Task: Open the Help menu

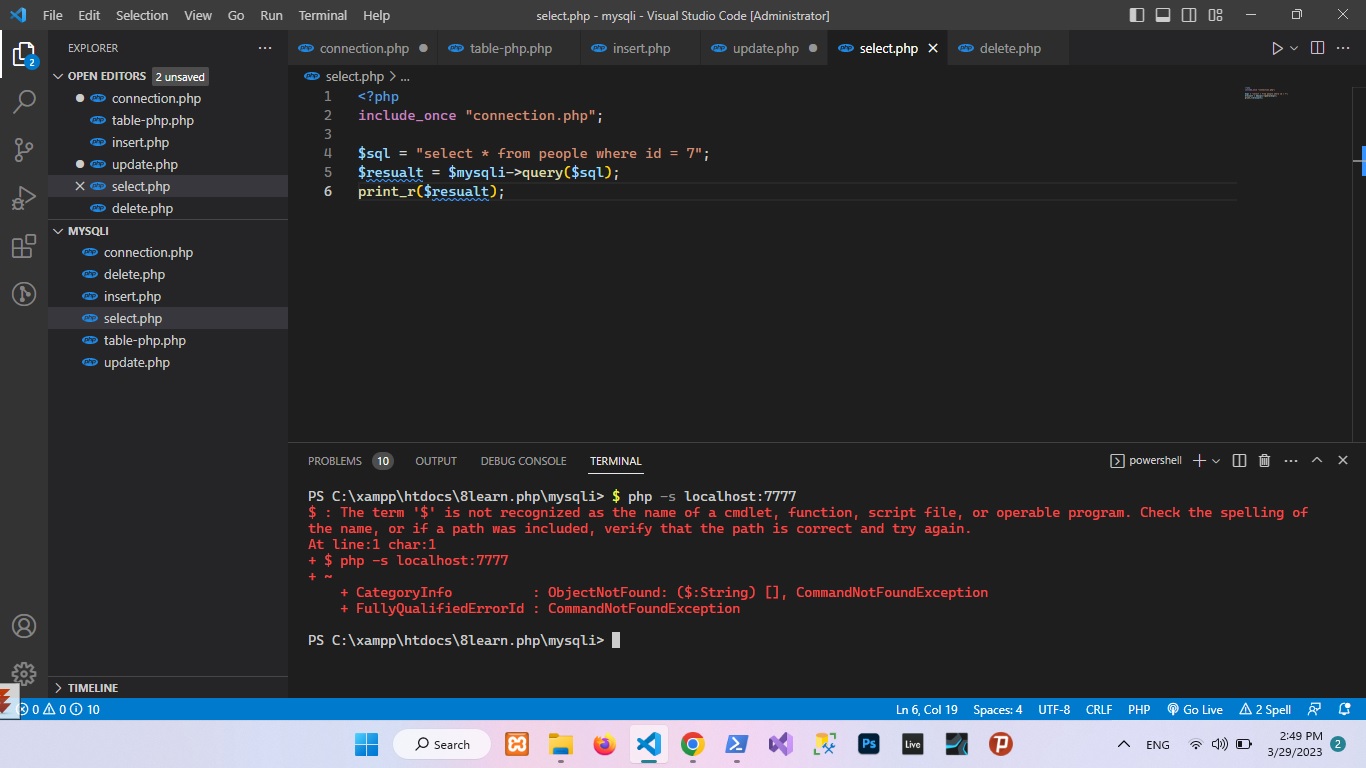Action: (x=376, y=15)
